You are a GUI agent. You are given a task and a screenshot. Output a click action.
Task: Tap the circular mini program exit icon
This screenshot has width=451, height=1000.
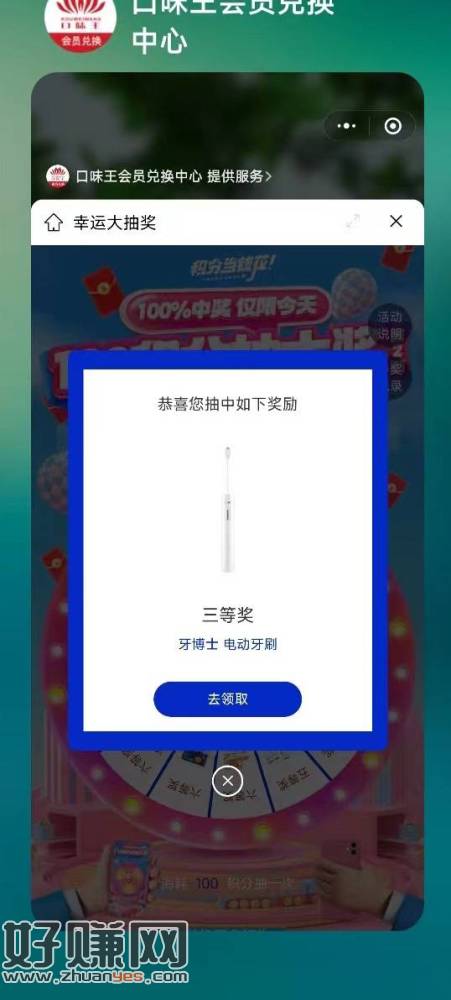(x=393, y=126)
